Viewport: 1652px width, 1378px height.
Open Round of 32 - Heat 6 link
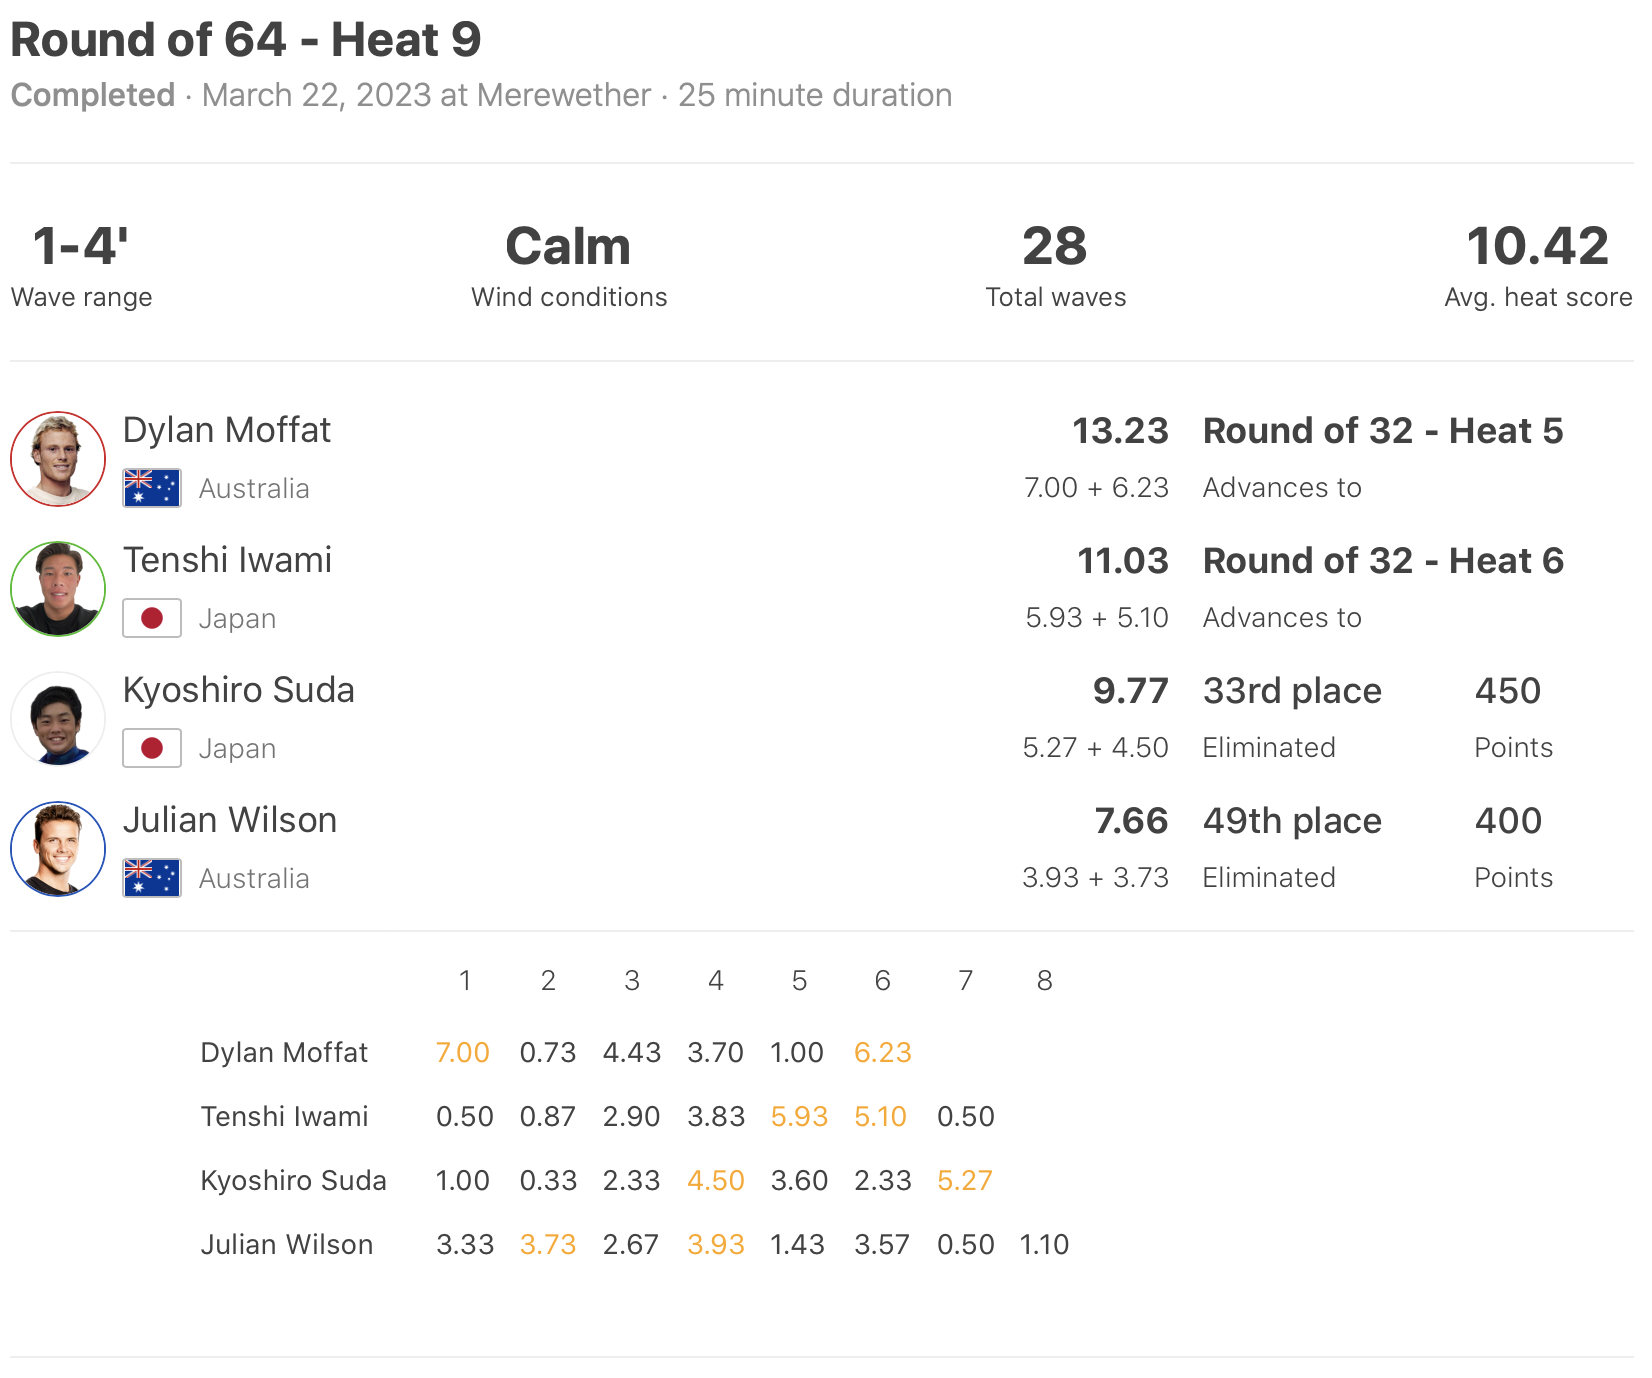[x=1382, y=561]
